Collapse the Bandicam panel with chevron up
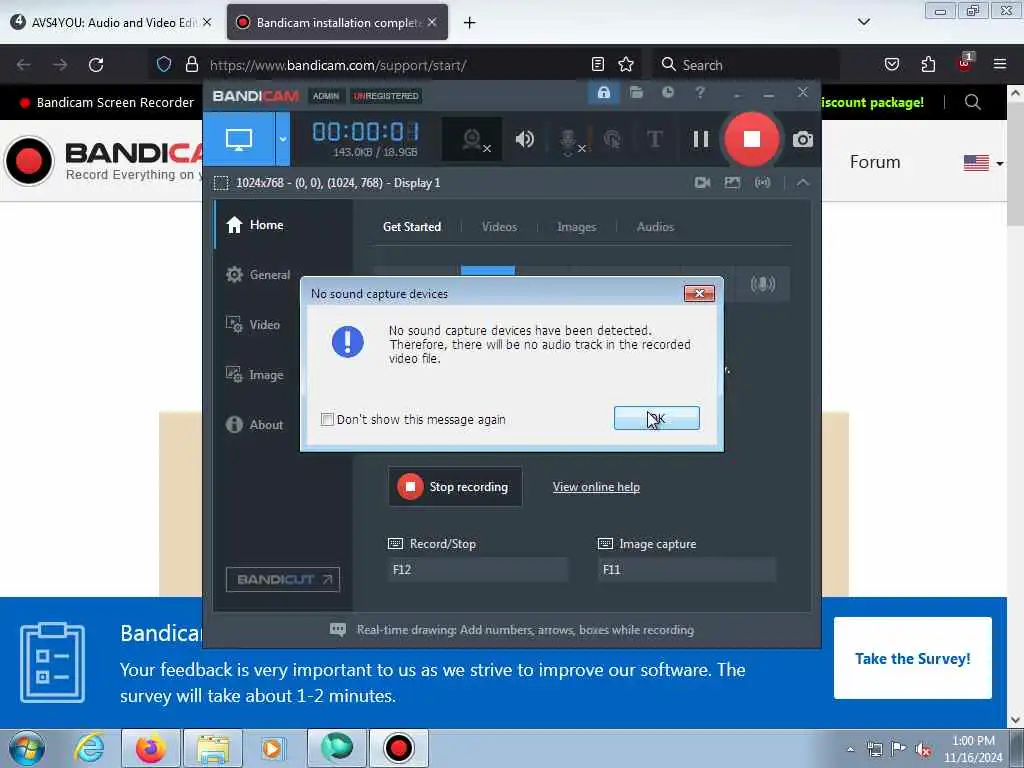 803,183
